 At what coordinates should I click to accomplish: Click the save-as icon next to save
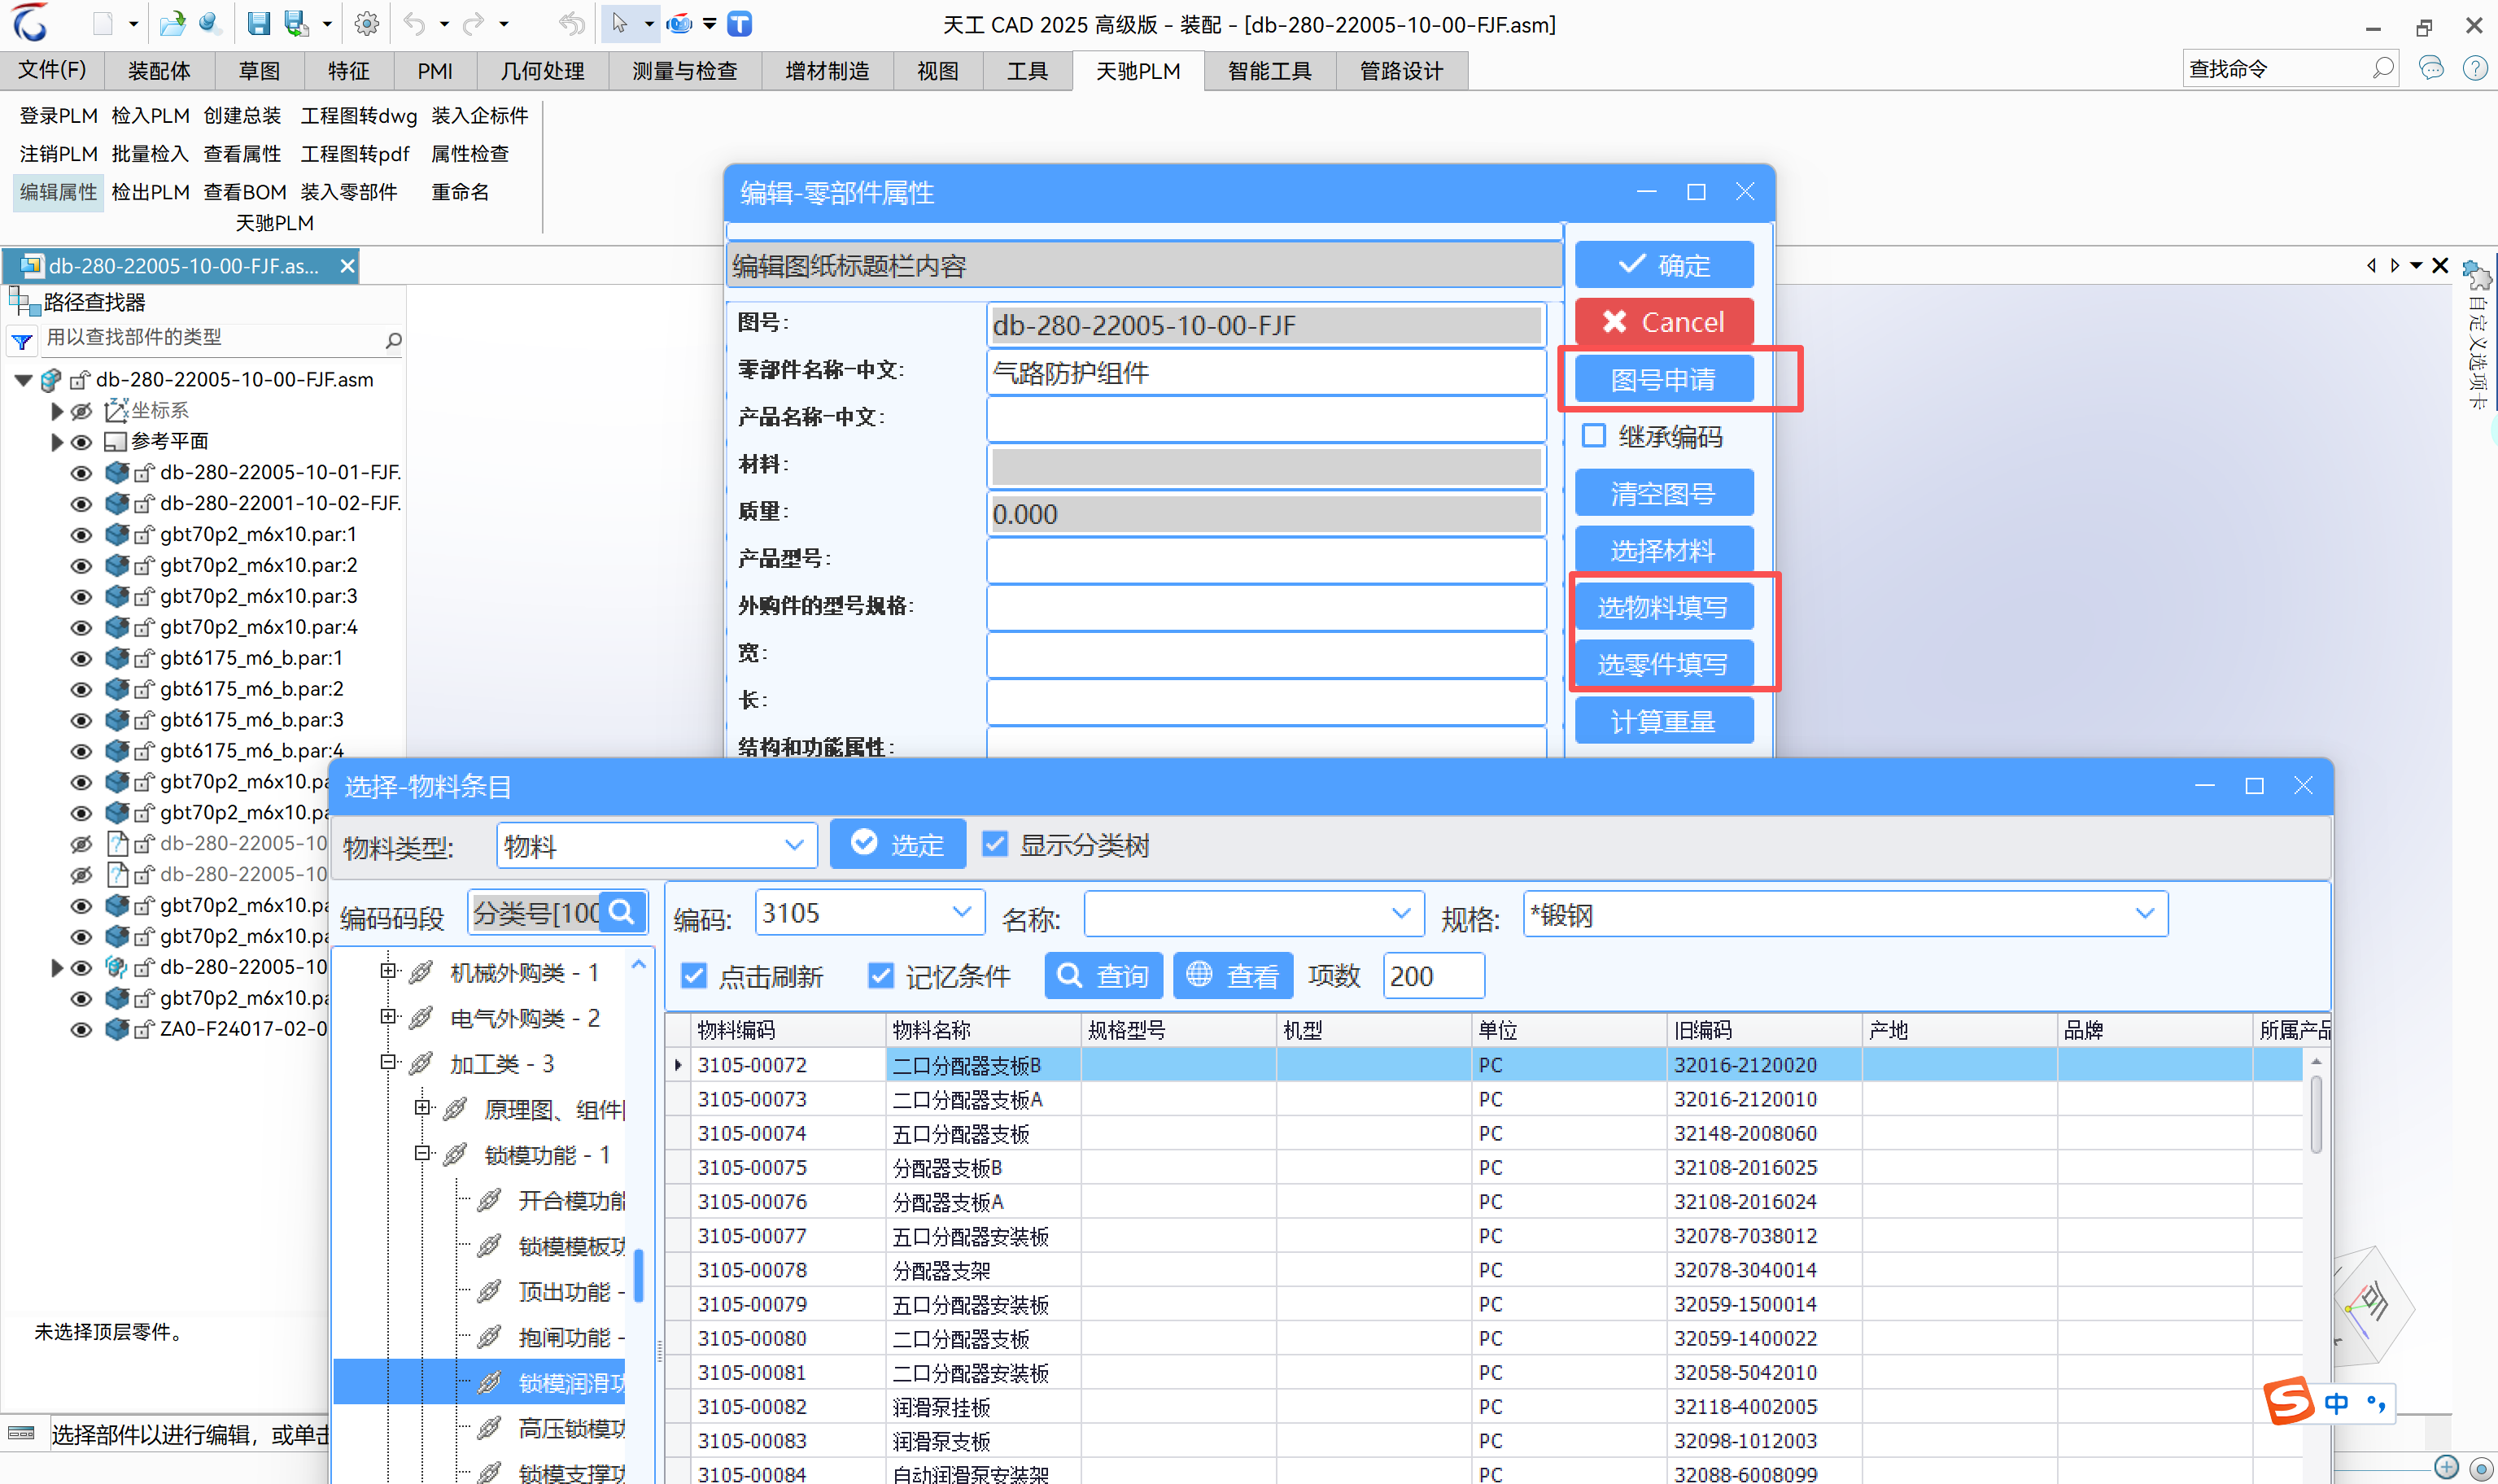(296, 24)
